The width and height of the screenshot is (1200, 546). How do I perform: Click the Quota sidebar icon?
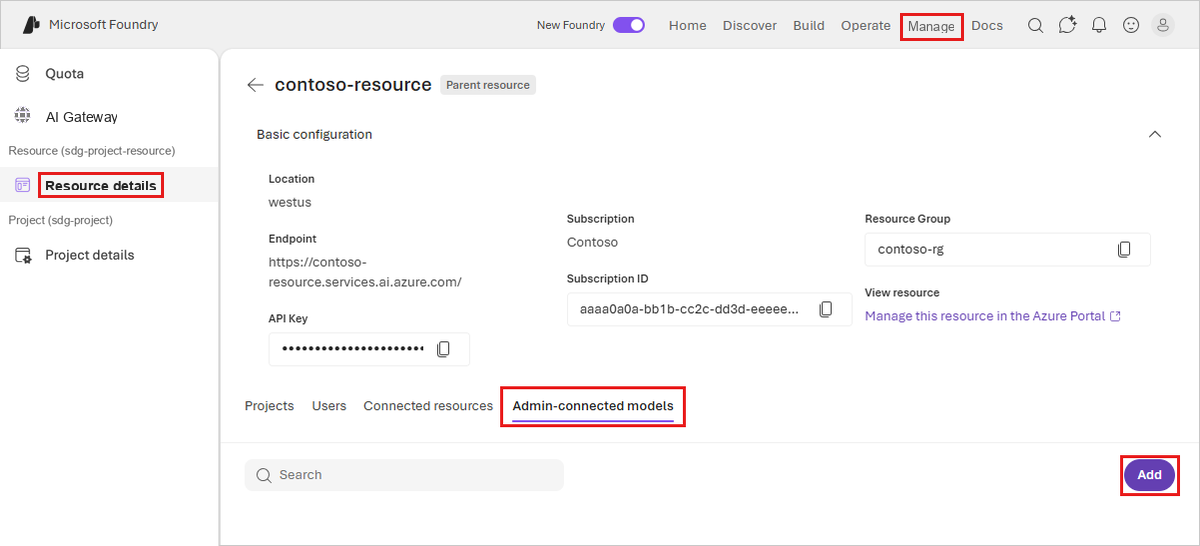click(23, 74)
